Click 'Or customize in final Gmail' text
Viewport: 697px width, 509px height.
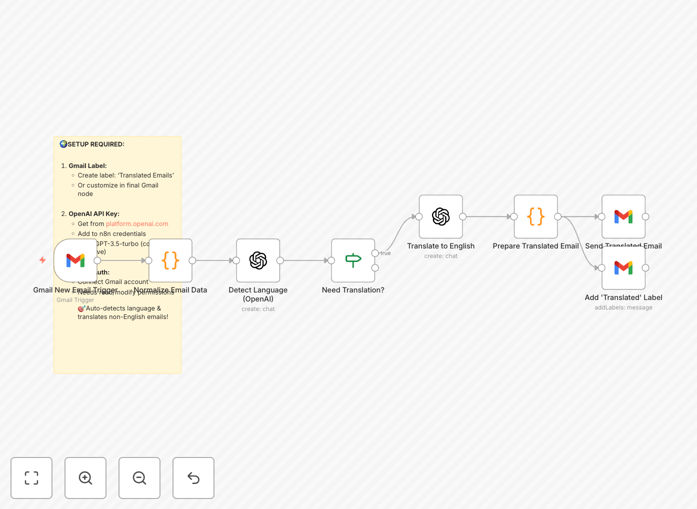pyautogui.click(x=118, y=185)
